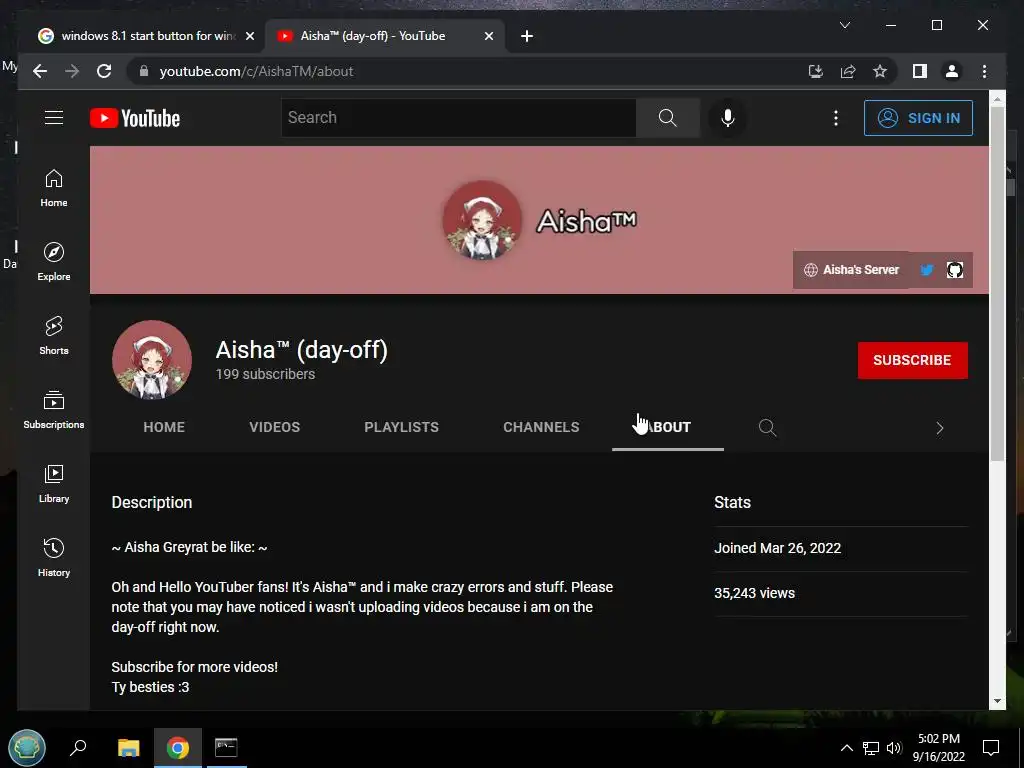View site information lock icon
Screen dimensions: 1024x768
(x=144, y=71)
